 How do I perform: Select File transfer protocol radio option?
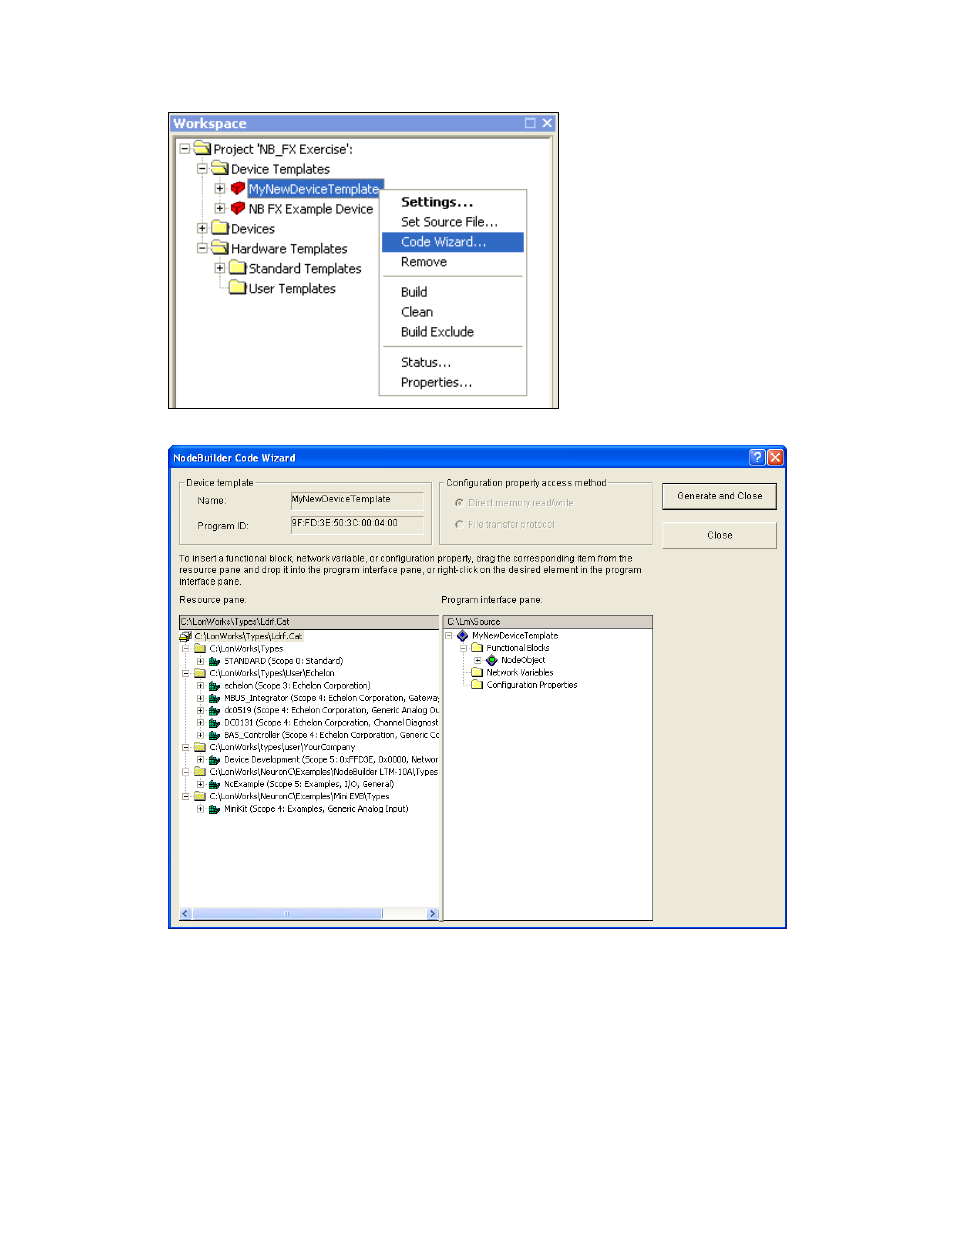click(x=459, y=524)
